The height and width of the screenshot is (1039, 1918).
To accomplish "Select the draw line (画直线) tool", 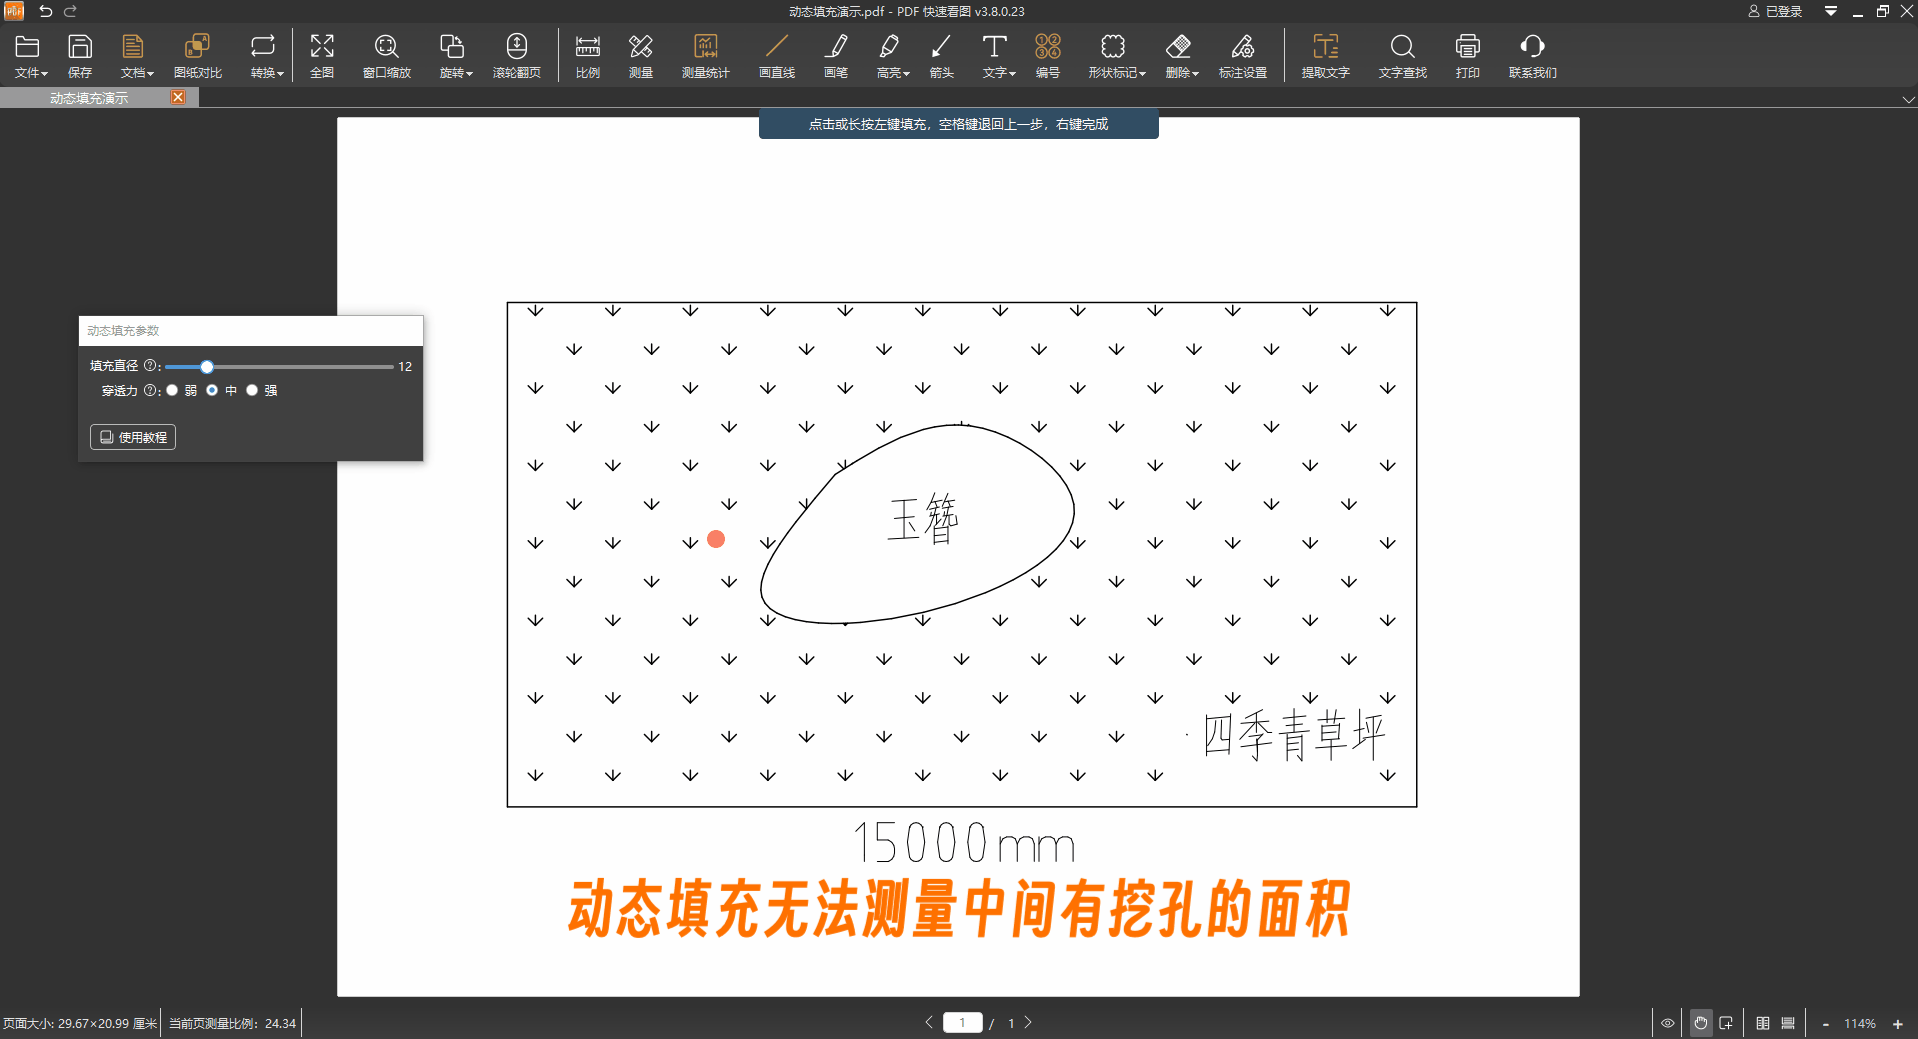I will click(777, 56).
